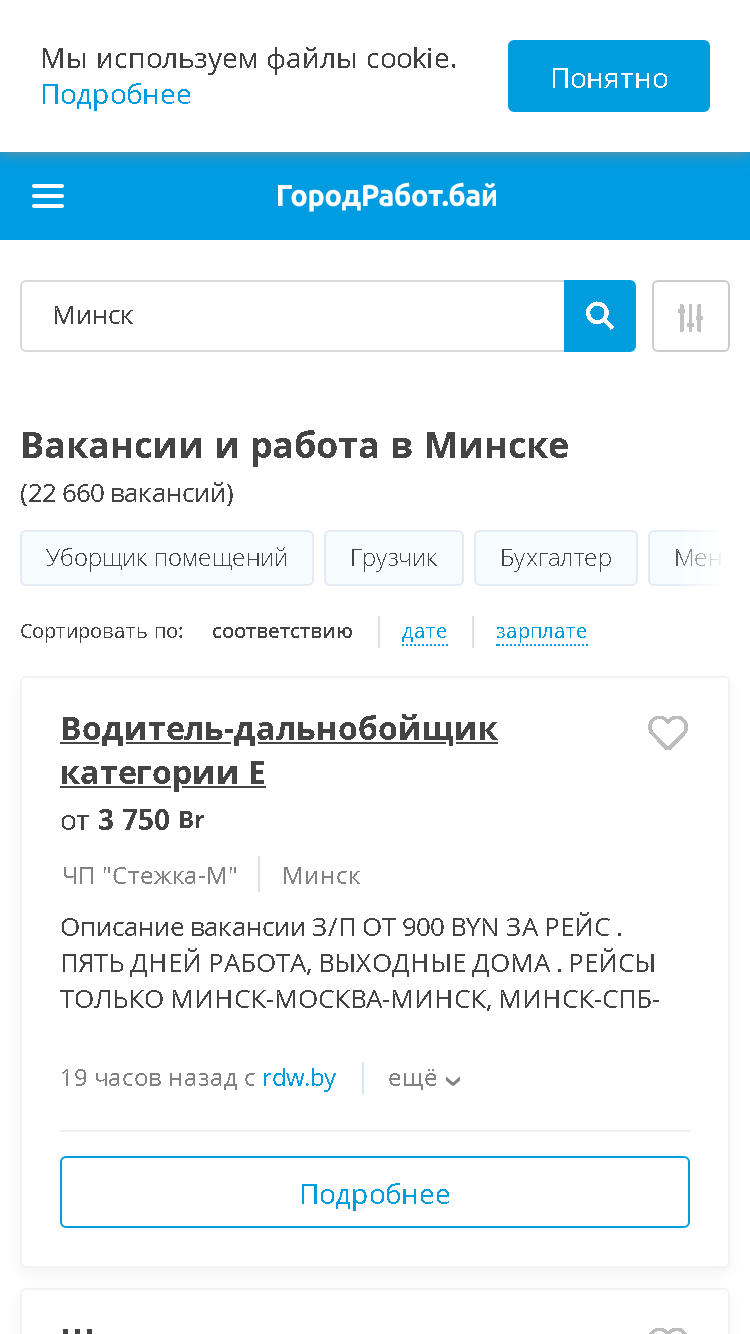Select the "Бухгалтер" quick filter tag
The width and height of the screenshot is (750, 1334).
coord(556,558)
